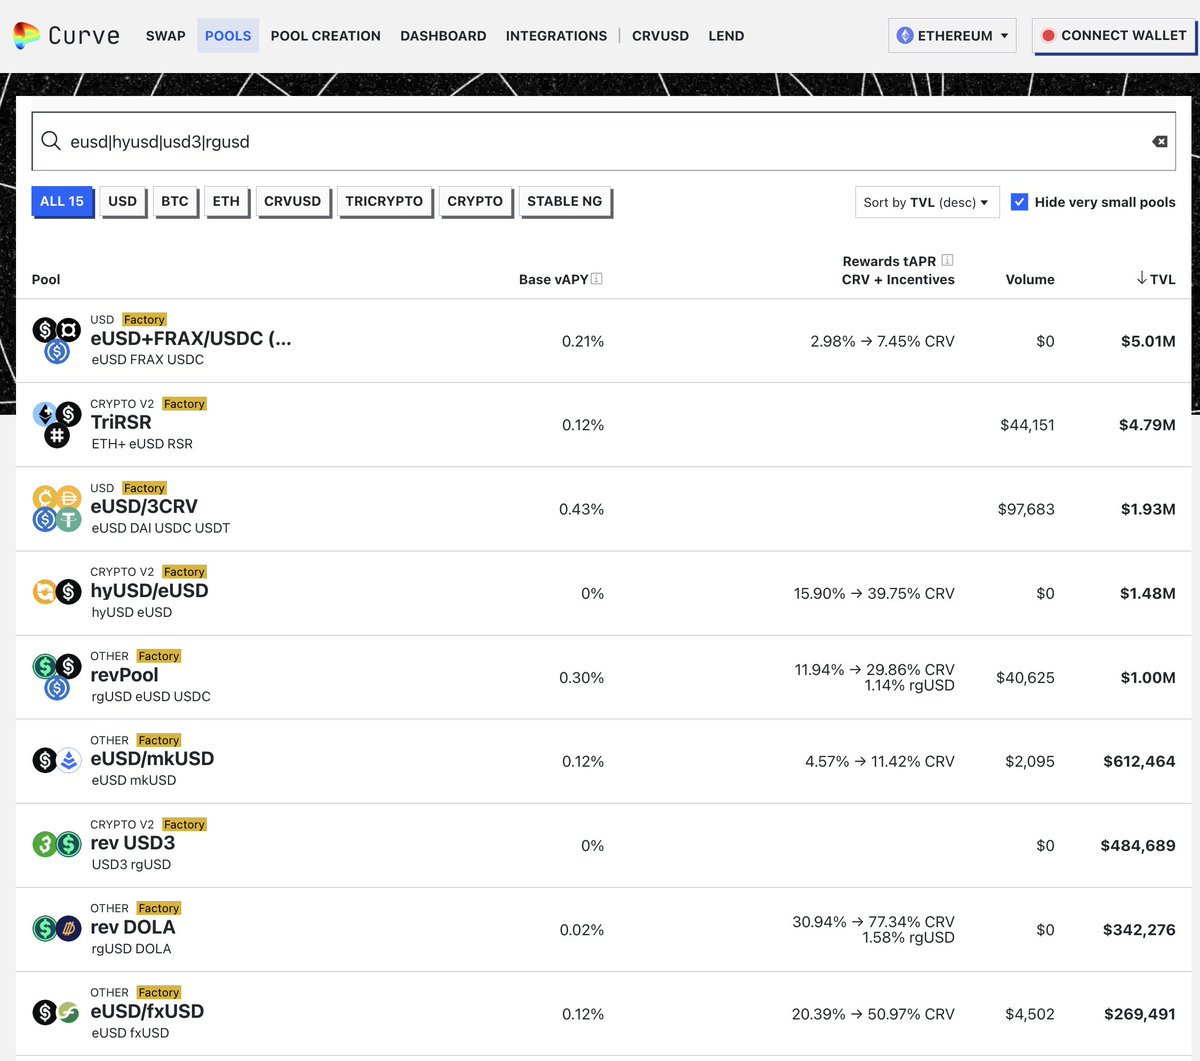Open Integrations page

[x=556, y=35]
